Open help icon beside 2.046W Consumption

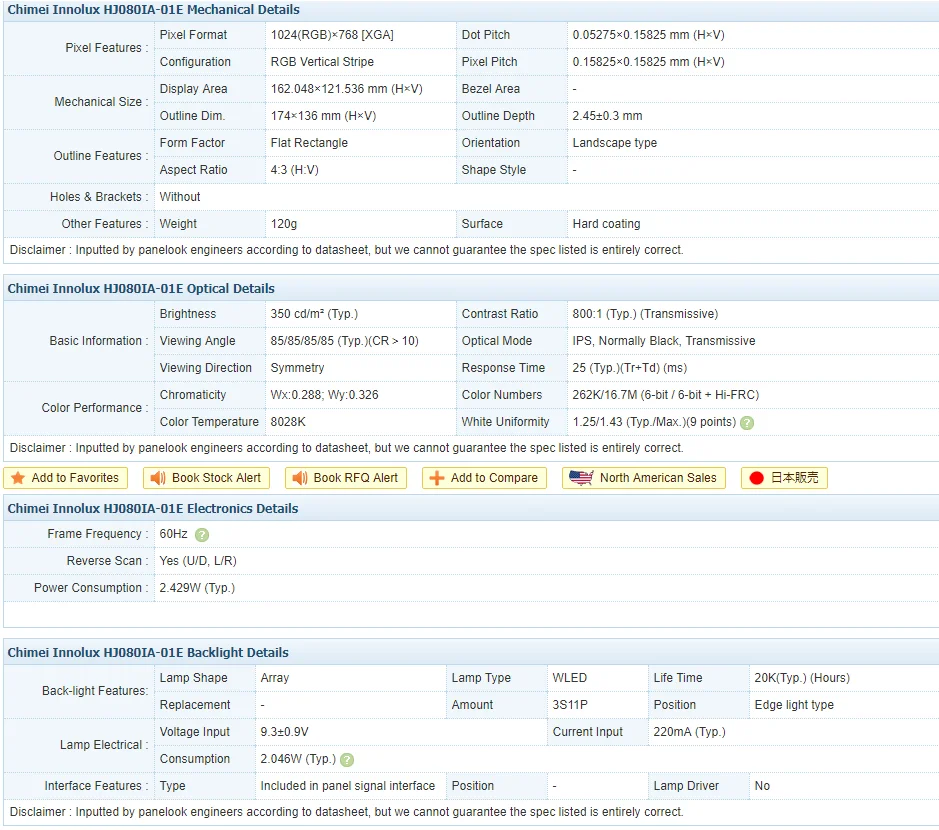pos(347,760)
